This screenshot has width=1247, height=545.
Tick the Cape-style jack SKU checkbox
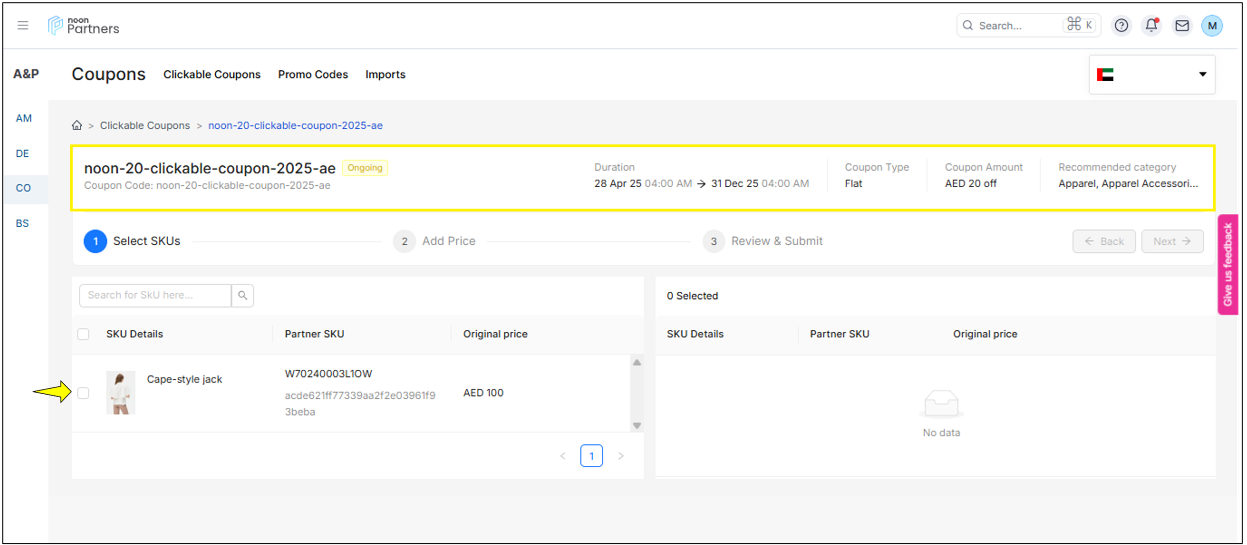(83, 393)
